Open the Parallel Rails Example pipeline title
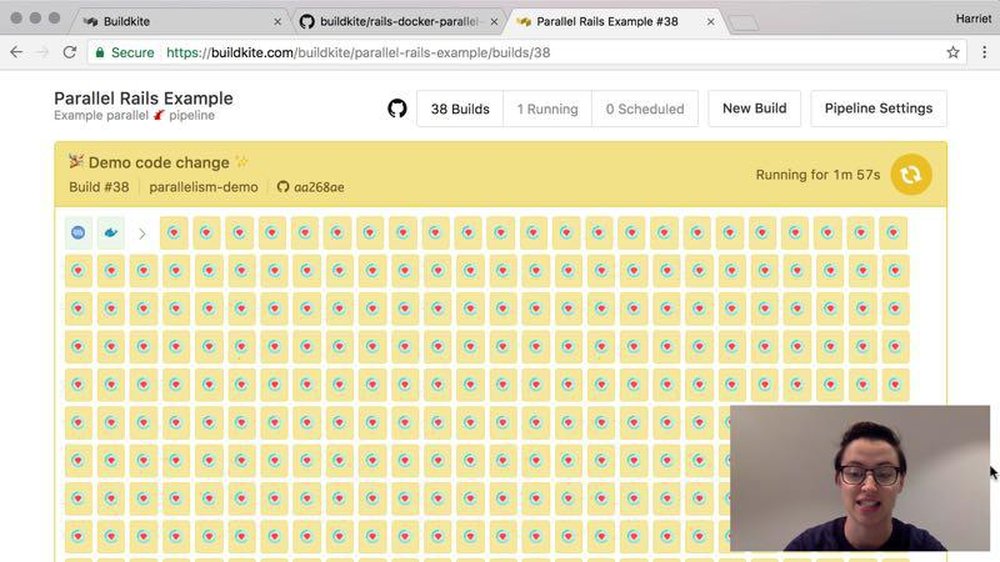The width and height of the screenshot is (1000, 562). tap(143, 98)
